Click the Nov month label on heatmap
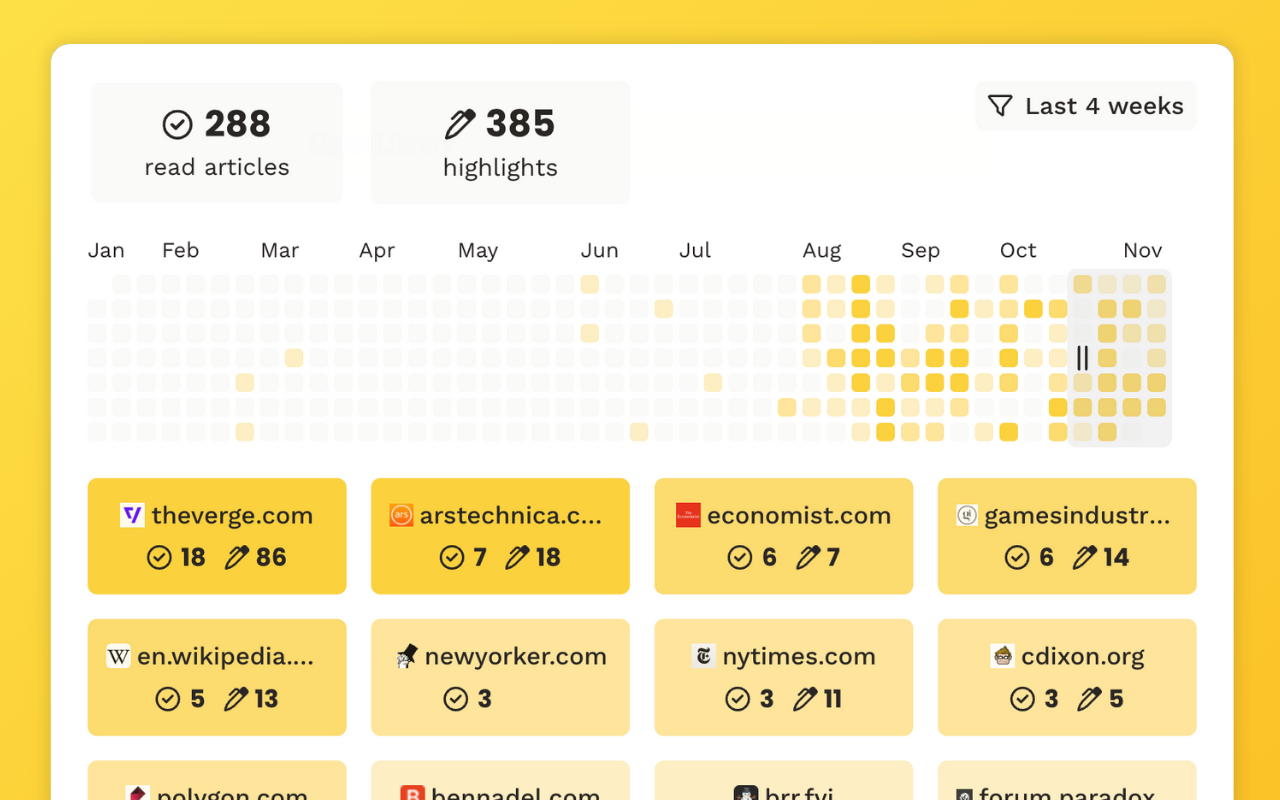 pos(1142,250)
